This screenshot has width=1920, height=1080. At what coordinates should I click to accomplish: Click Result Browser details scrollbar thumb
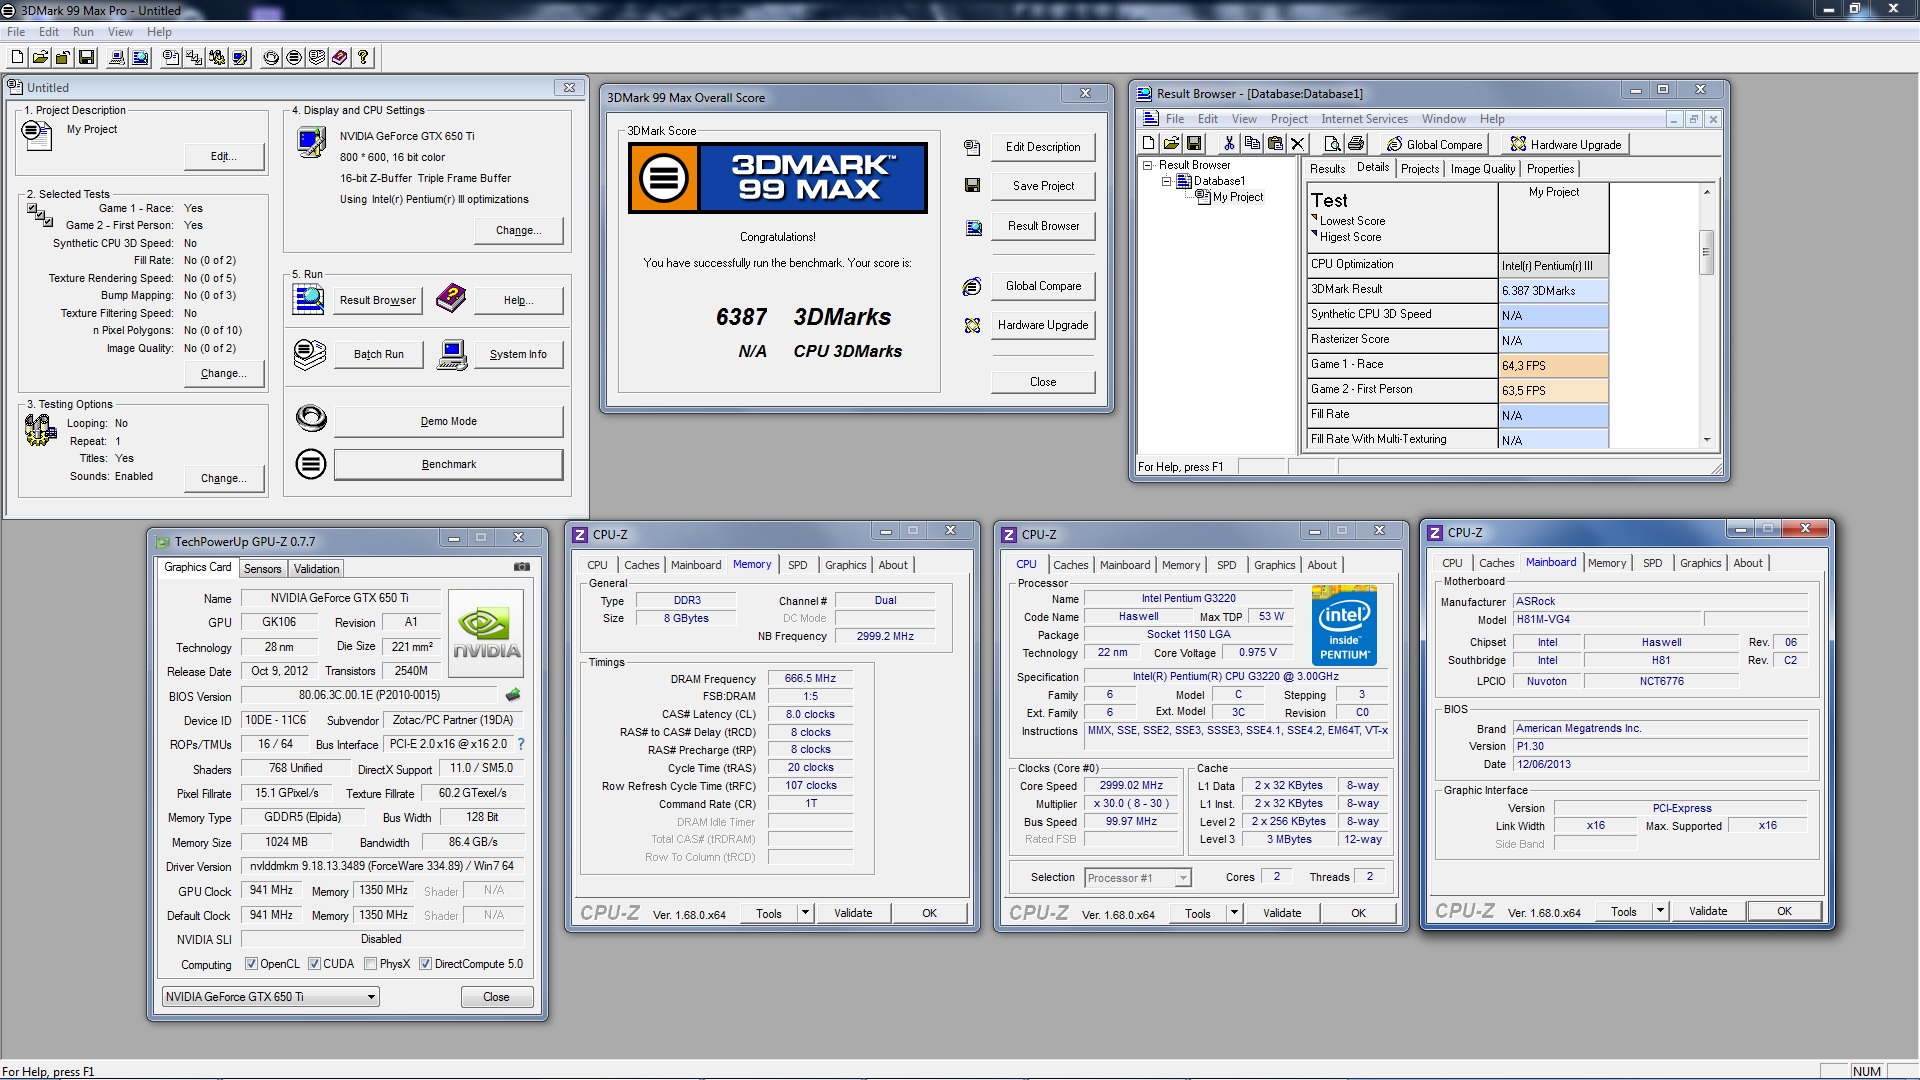point(1706,252)
